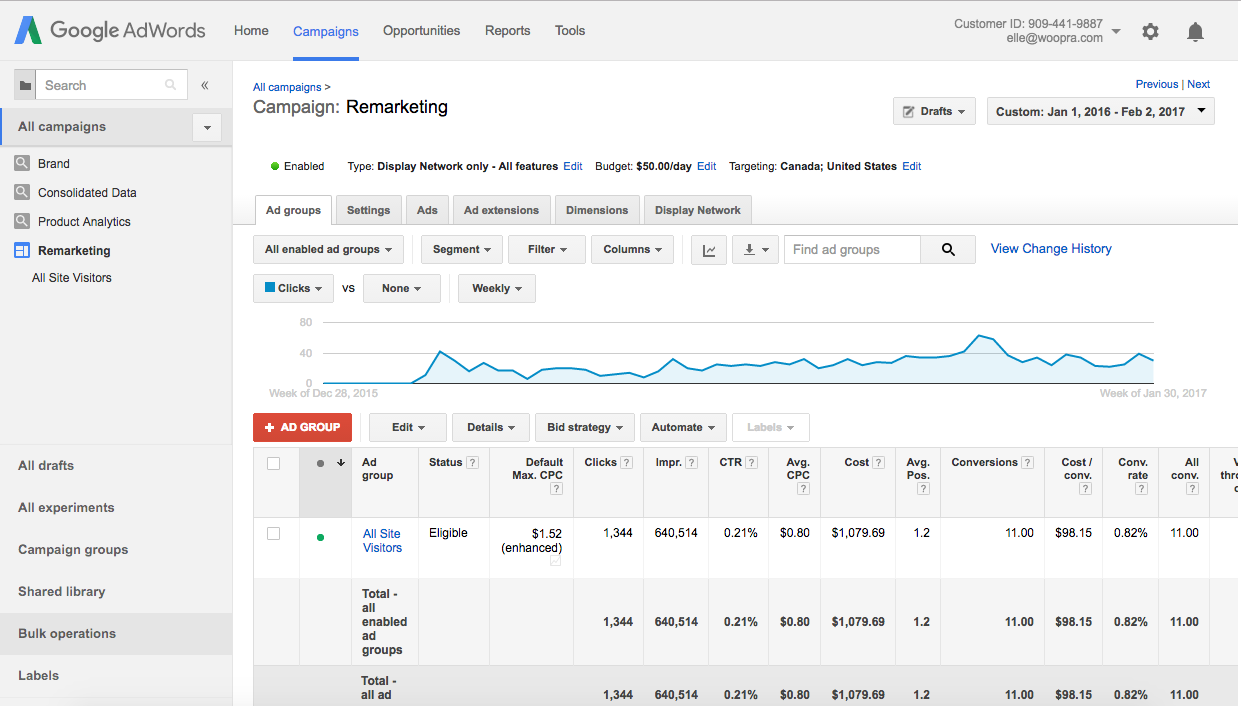Click the green status dot for All Site Visitors

coord(320,537)
